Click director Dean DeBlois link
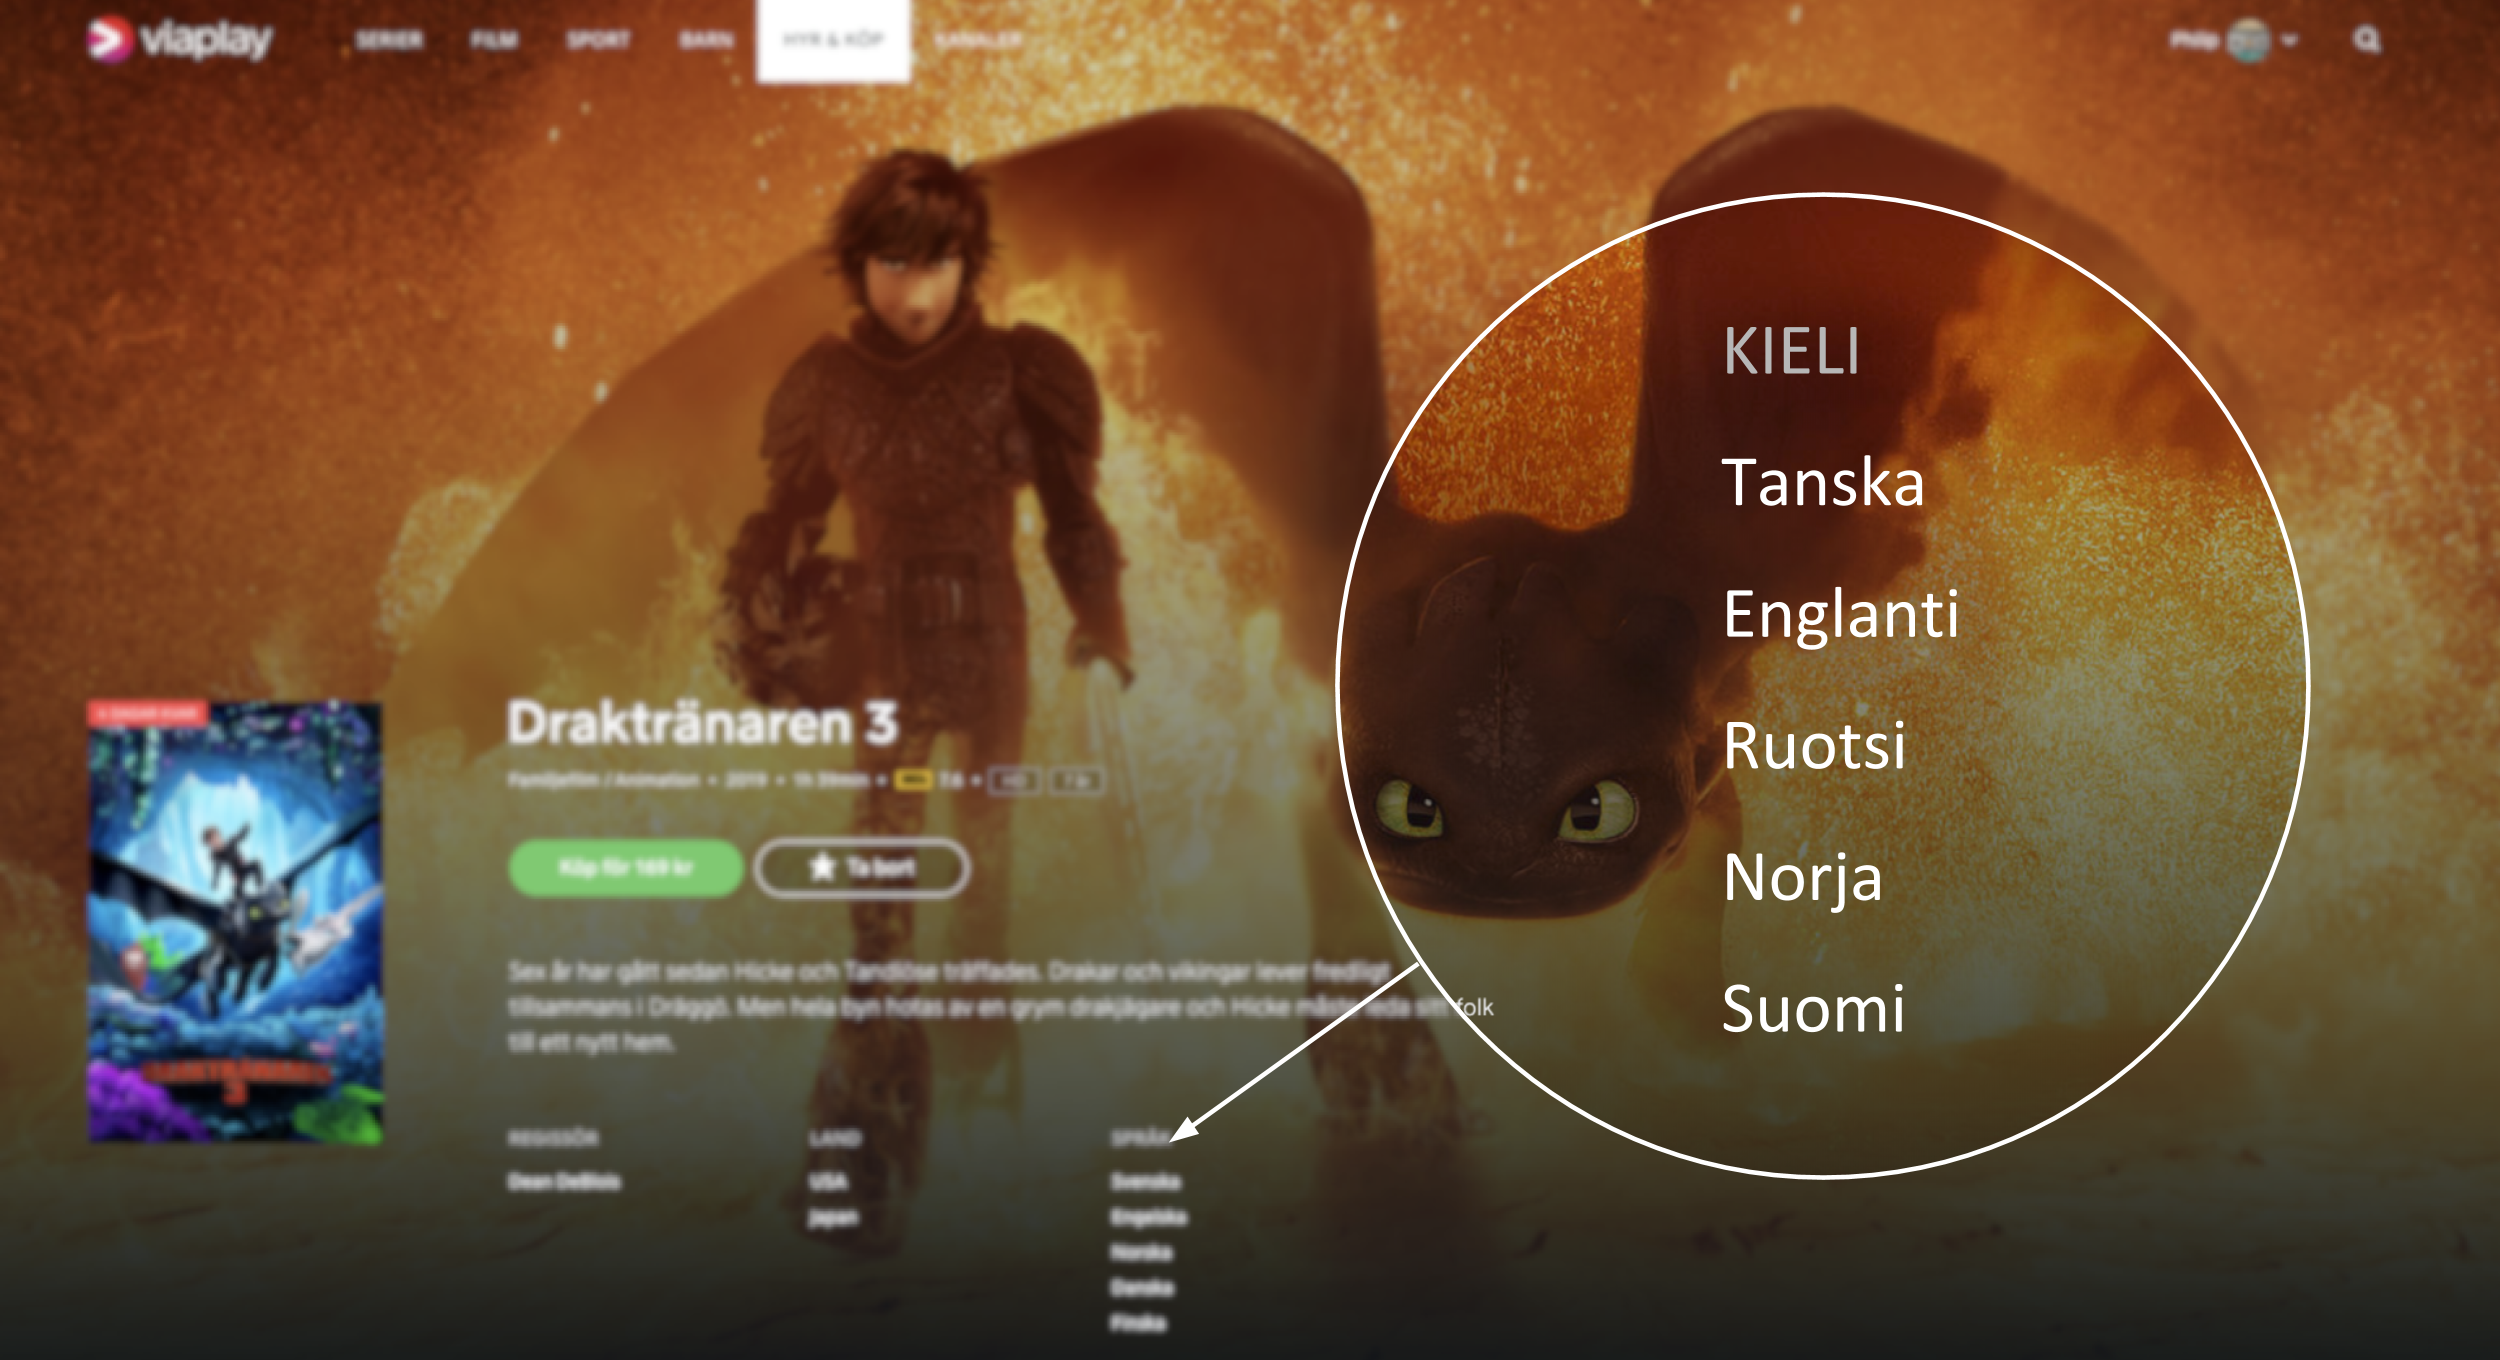Screen dimensions: 2500x1360 tap(564, 1182)
